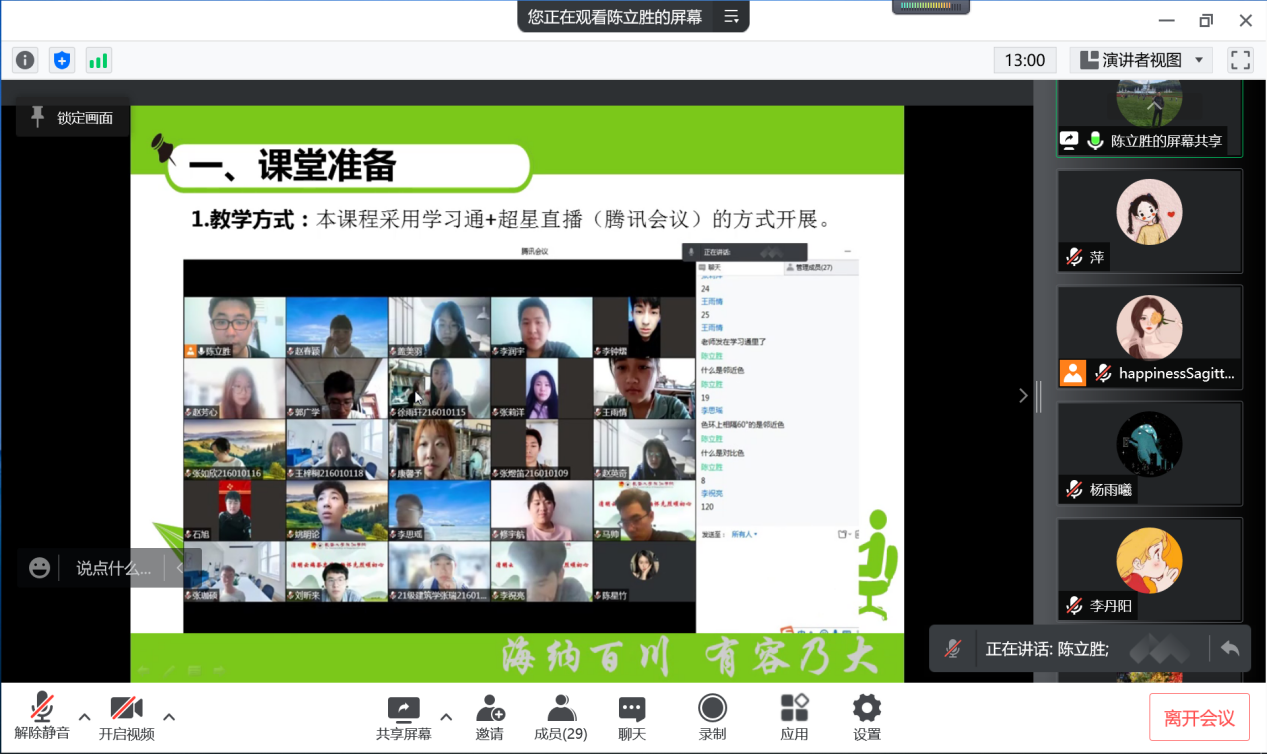Open the Chat (聊天) panel
This screenshot has width=1267, height=754.
coord(632,717)
